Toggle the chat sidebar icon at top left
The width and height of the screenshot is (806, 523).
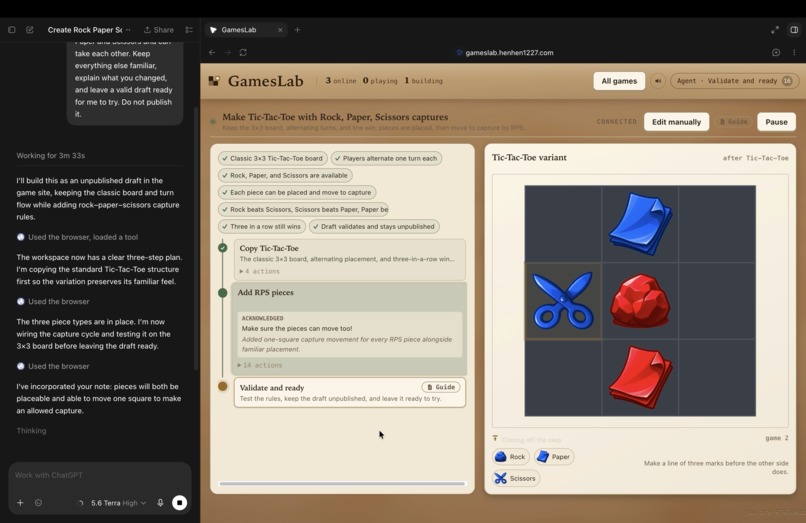click(x=12, y=30)
